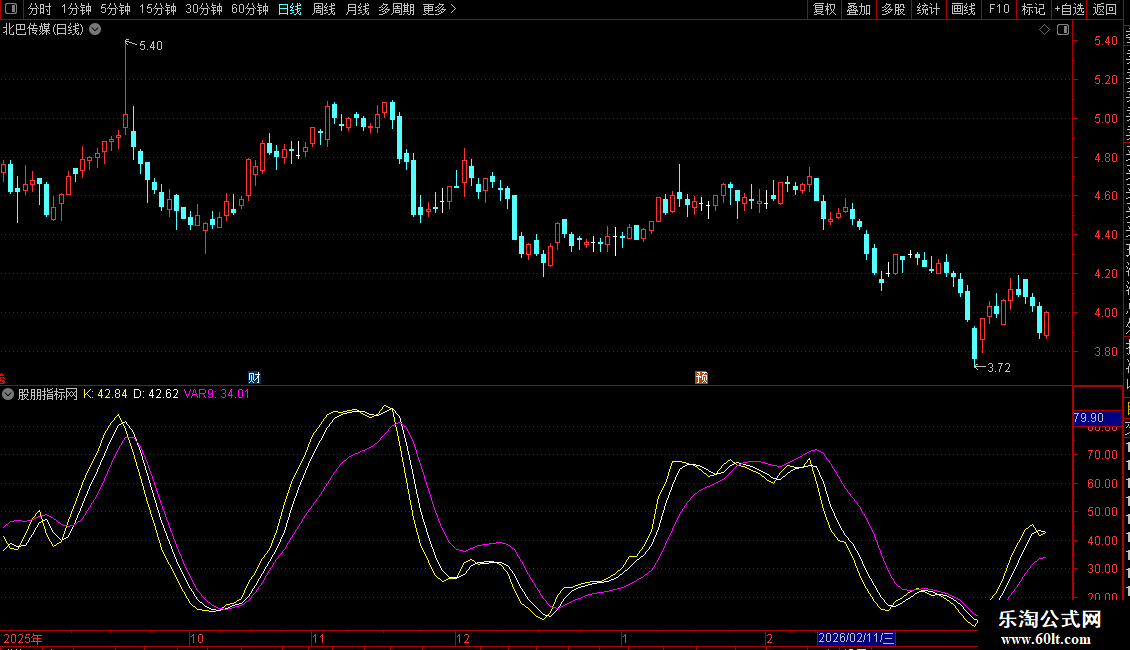
Task: Click the 2026/02/11 date marker on the timeline
Action: (857, 638)
